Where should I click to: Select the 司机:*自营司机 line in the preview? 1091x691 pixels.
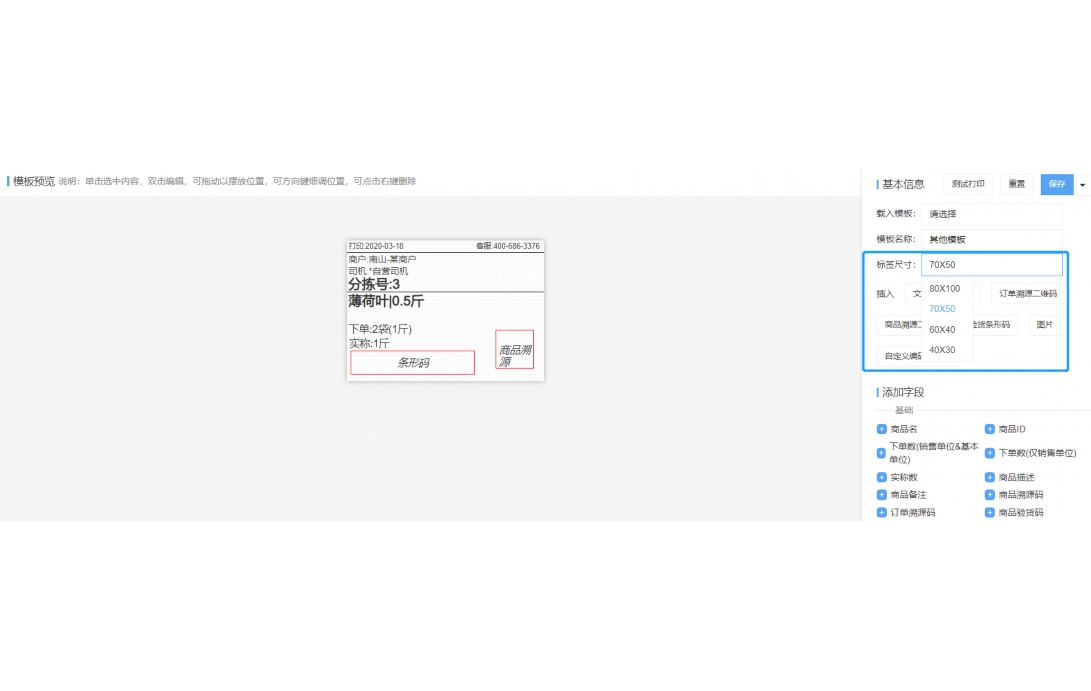378,271
